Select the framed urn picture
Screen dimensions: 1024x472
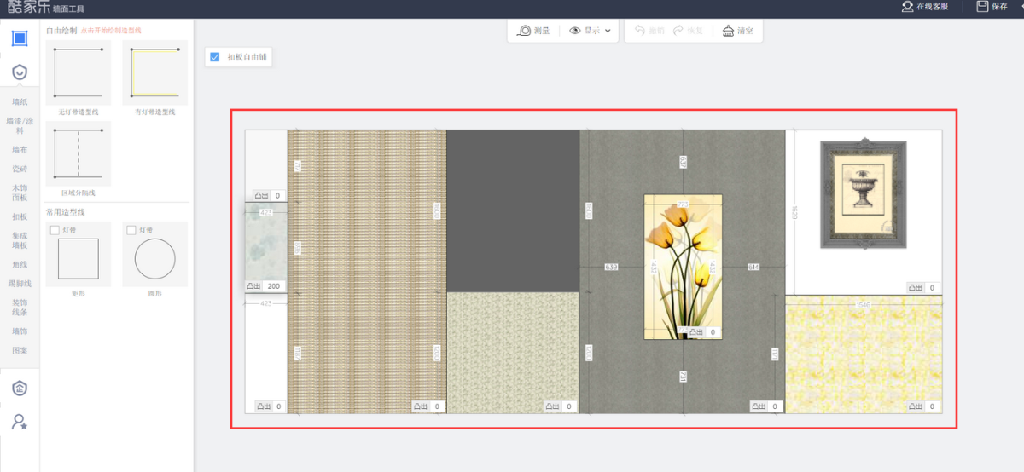point(863,194)
